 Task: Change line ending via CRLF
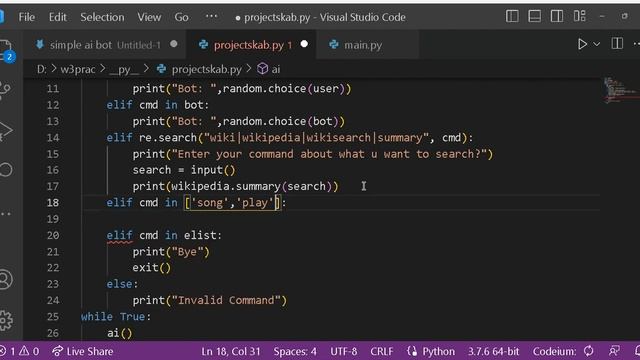tap(382, 351)
